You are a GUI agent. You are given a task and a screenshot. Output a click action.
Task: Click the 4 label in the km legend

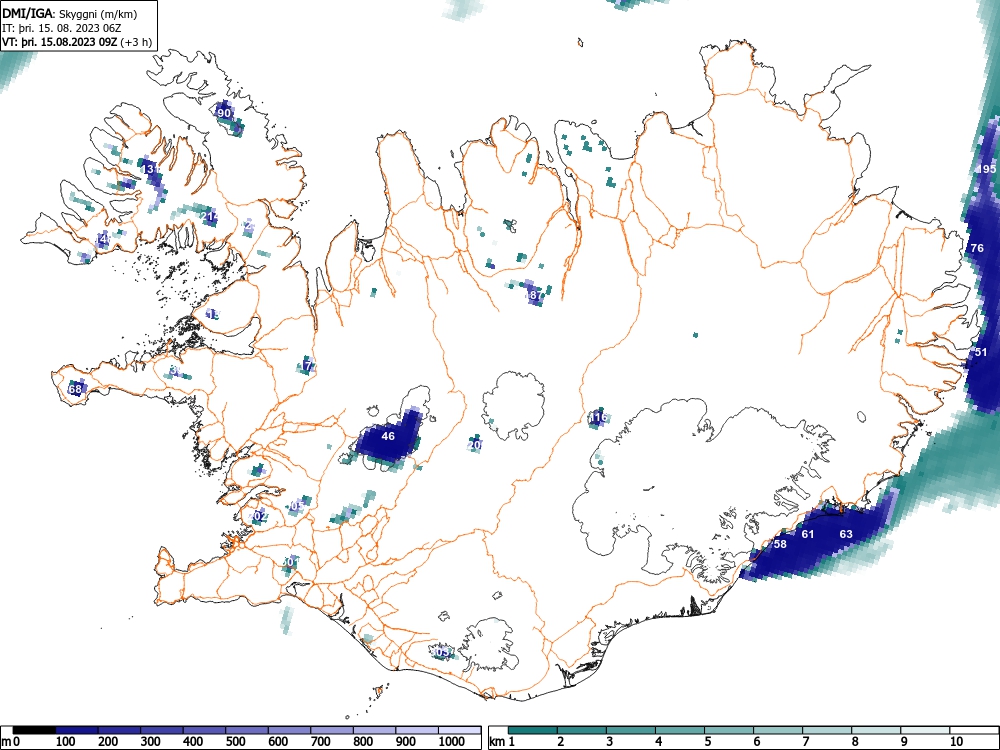point(659,742)
